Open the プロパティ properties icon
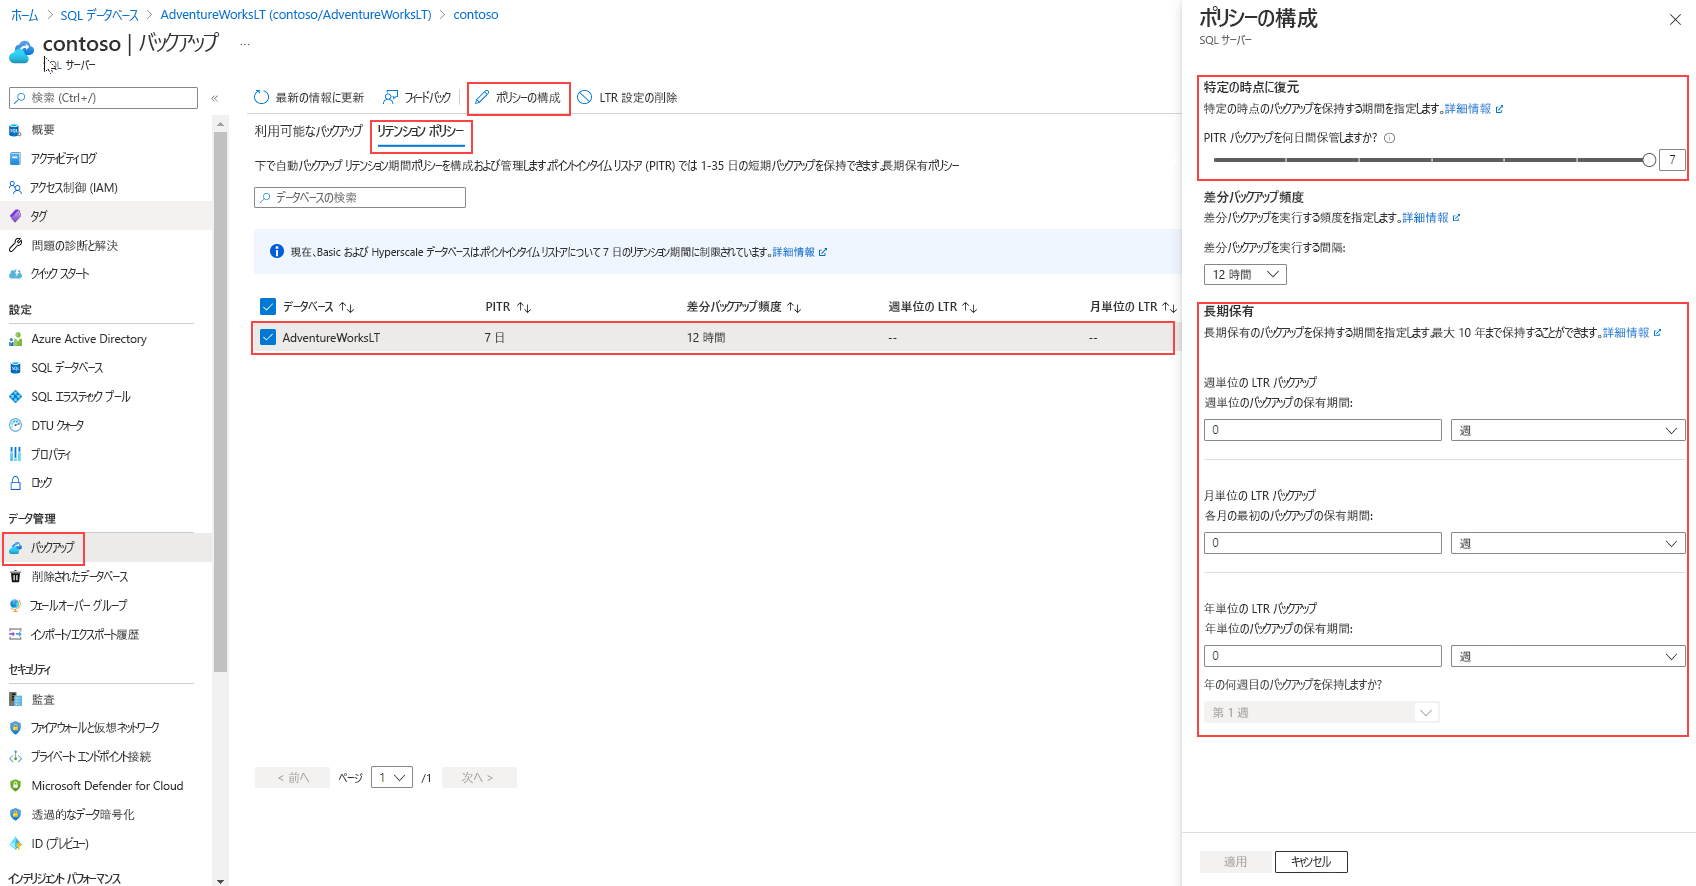This screenshot has width=1696, height=886. tap(15, 454)
